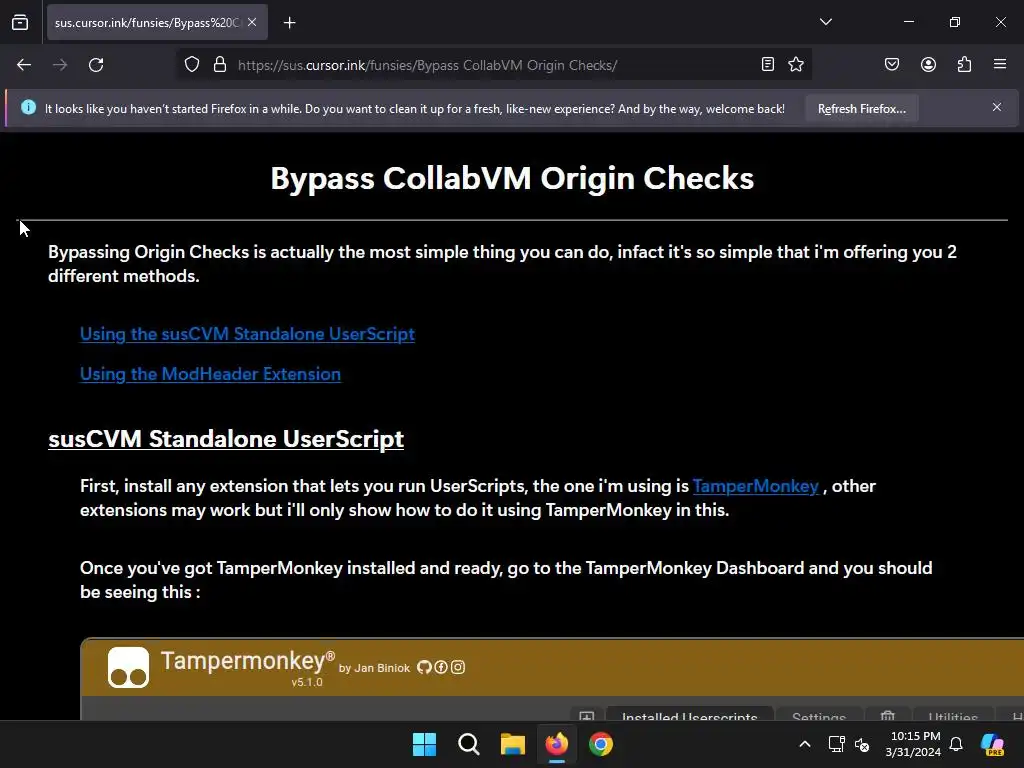Dismiss the Firefox refresh notification bar

pyautogui.click(x=997, y=107)
